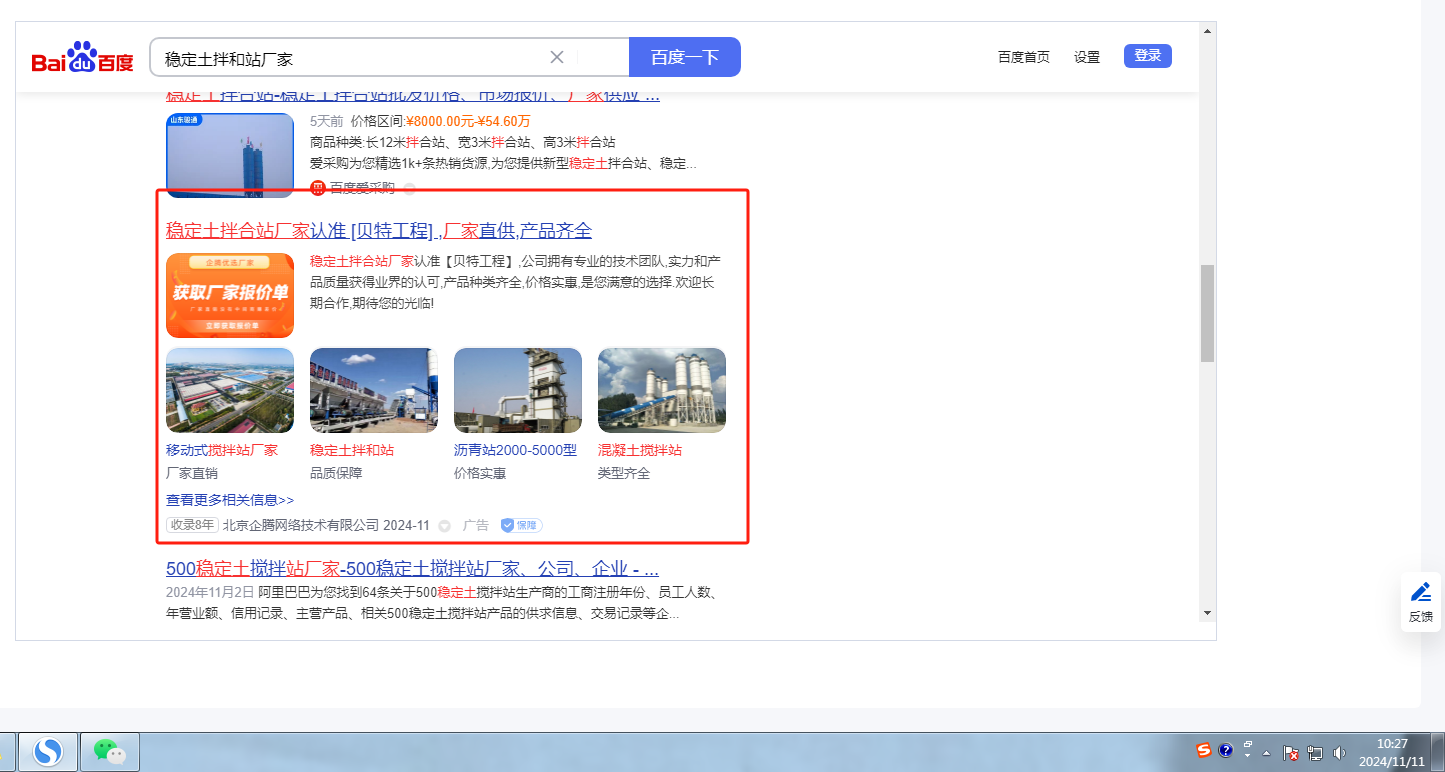Click the 沥青站2000-5000型 link
Image resolution: width=1445 pixels, height=772 pixels.
coord(515,450)
